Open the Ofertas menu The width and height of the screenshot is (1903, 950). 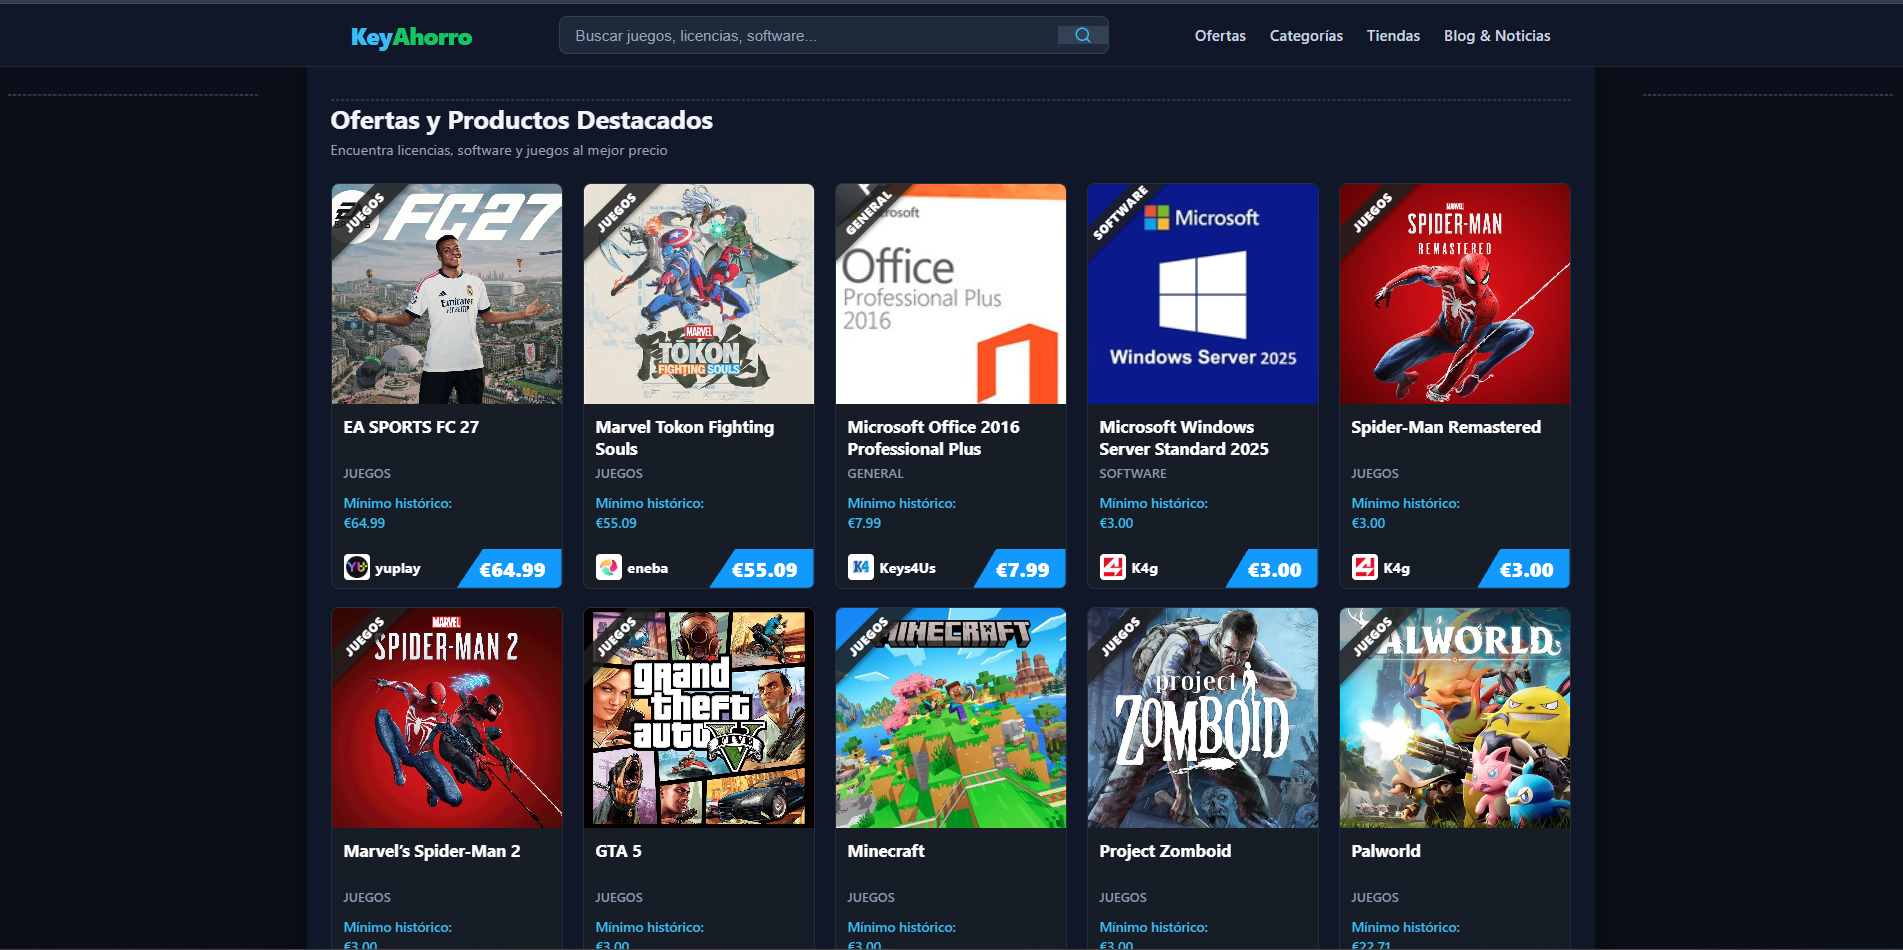click(1220, 36)
